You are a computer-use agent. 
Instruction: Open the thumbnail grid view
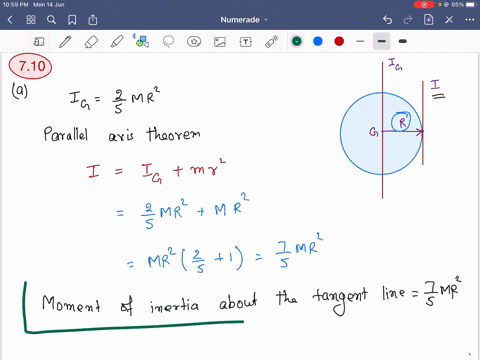[31, 20]
